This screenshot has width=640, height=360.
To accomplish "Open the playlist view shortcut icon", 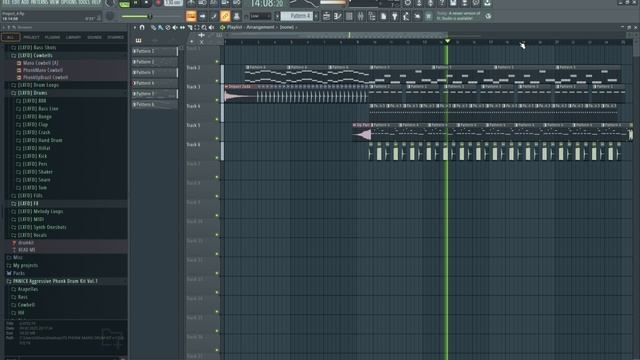I will [326, 16].
